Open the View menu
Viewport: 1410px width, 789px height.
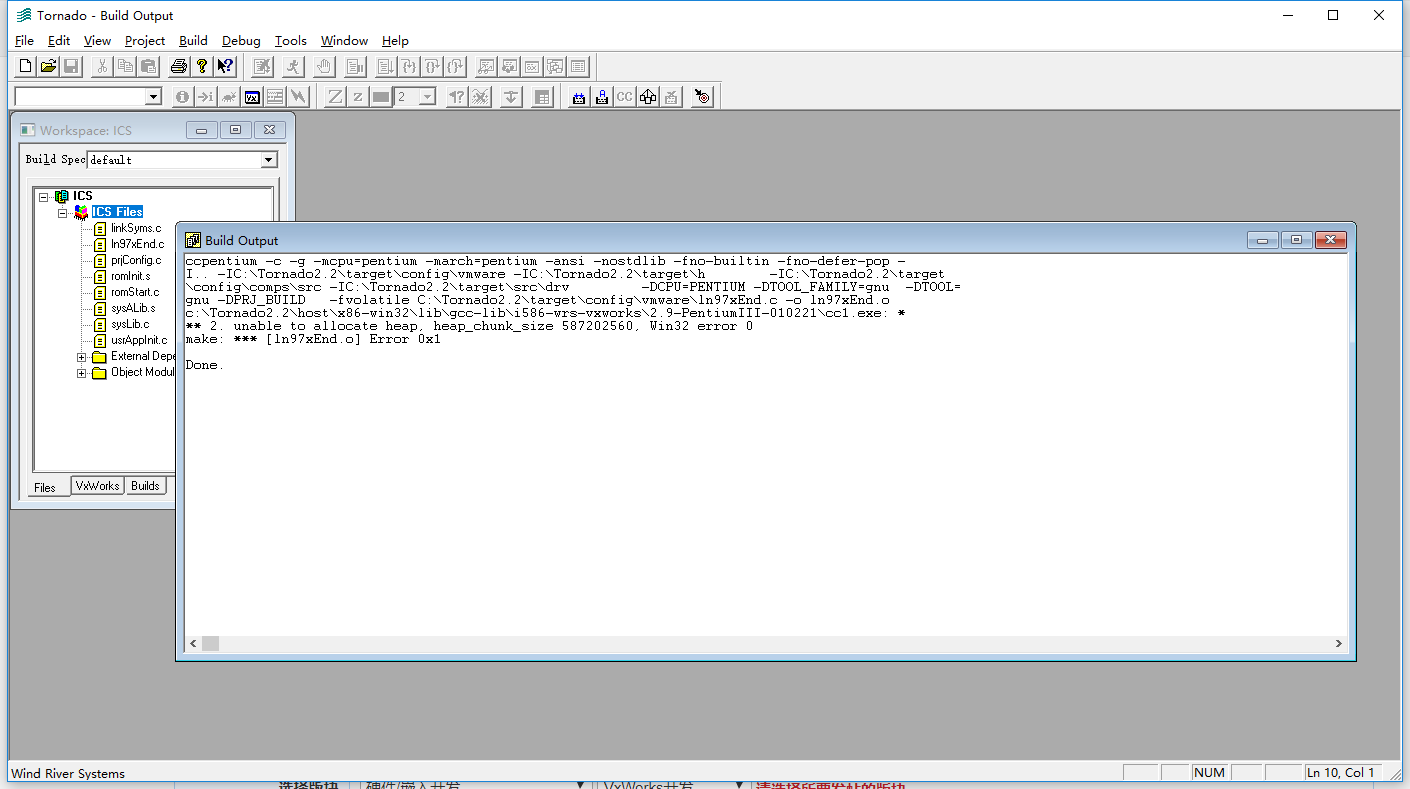[97, 41]
